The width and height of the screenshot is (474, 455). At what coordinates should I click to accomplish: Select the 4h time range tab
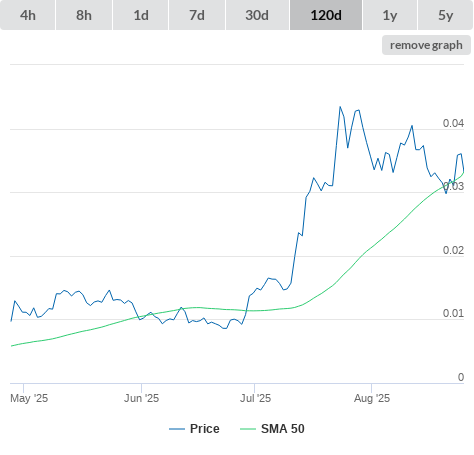(x=28, y=15)
